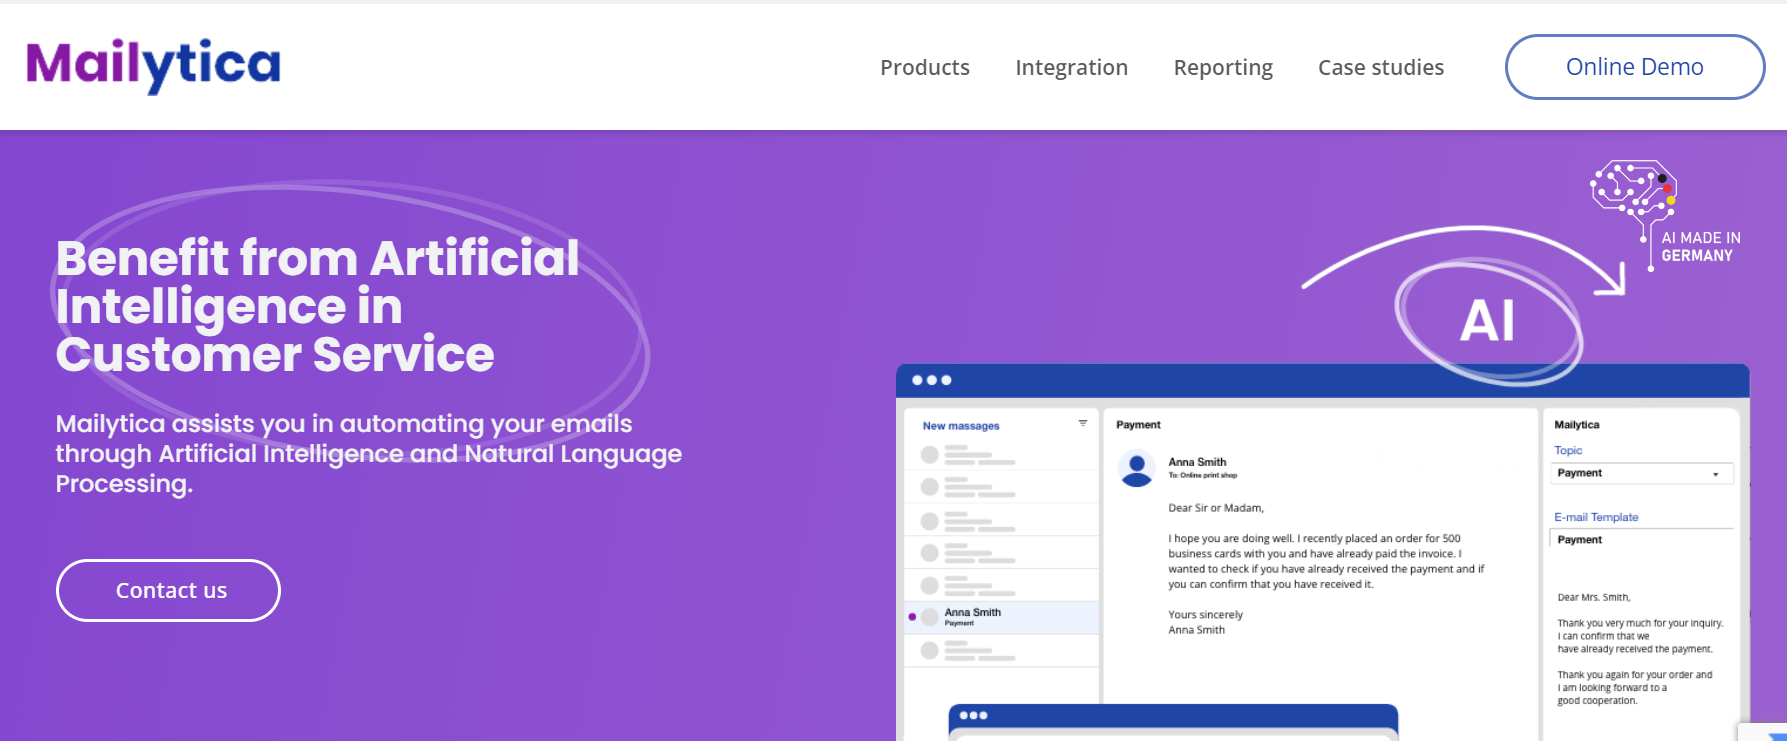Click the Mailytica email screenshot illustration

pyautogui.click(x=1322, y=552)
